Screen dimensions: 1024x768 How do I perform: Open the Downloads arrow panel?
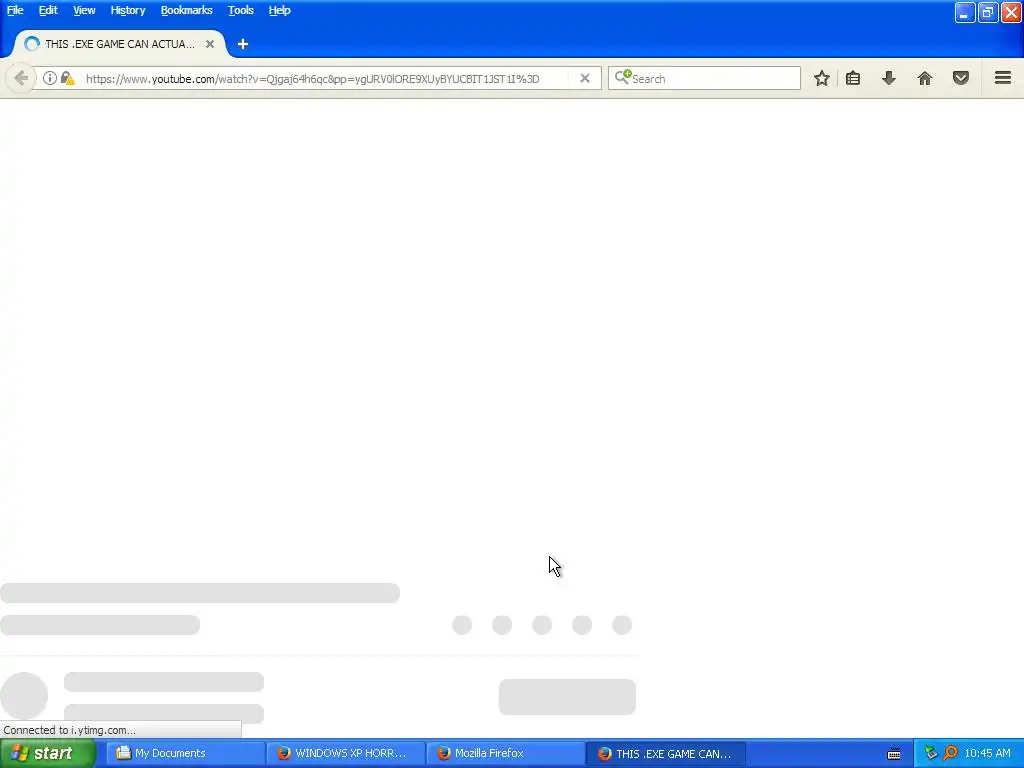(889, 78)
